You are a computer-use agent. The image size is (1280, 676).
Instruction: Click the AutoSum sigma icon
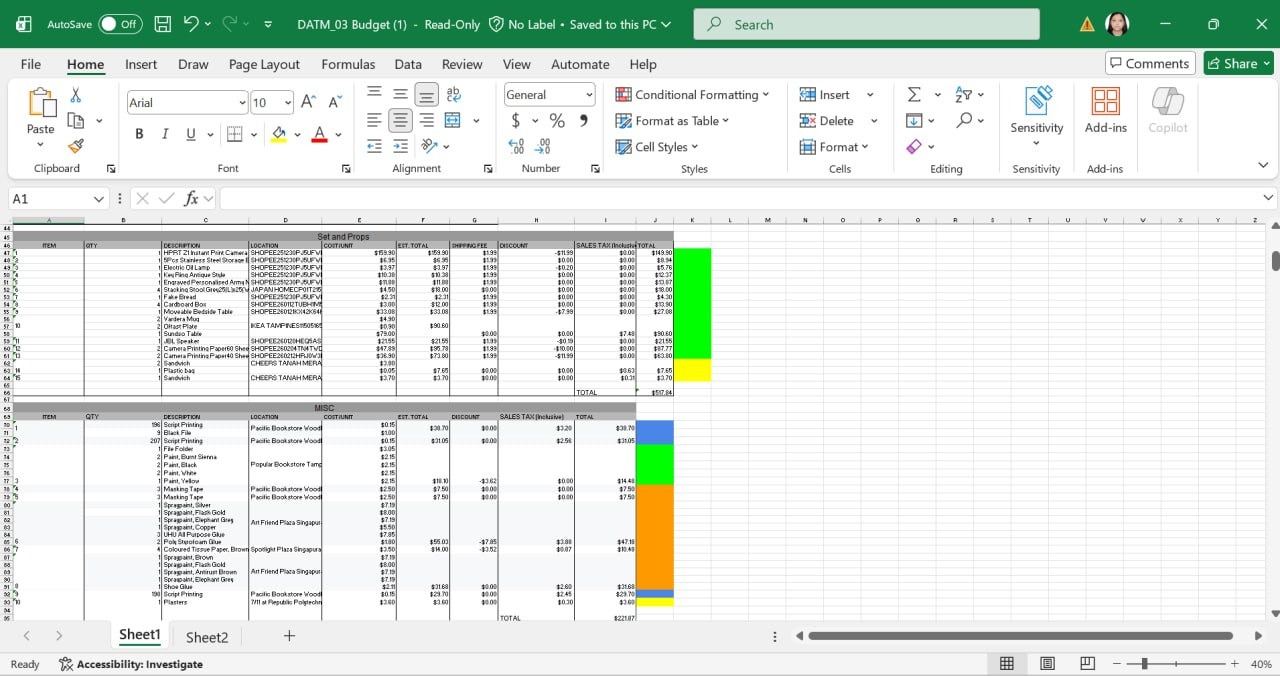point(914,94)
